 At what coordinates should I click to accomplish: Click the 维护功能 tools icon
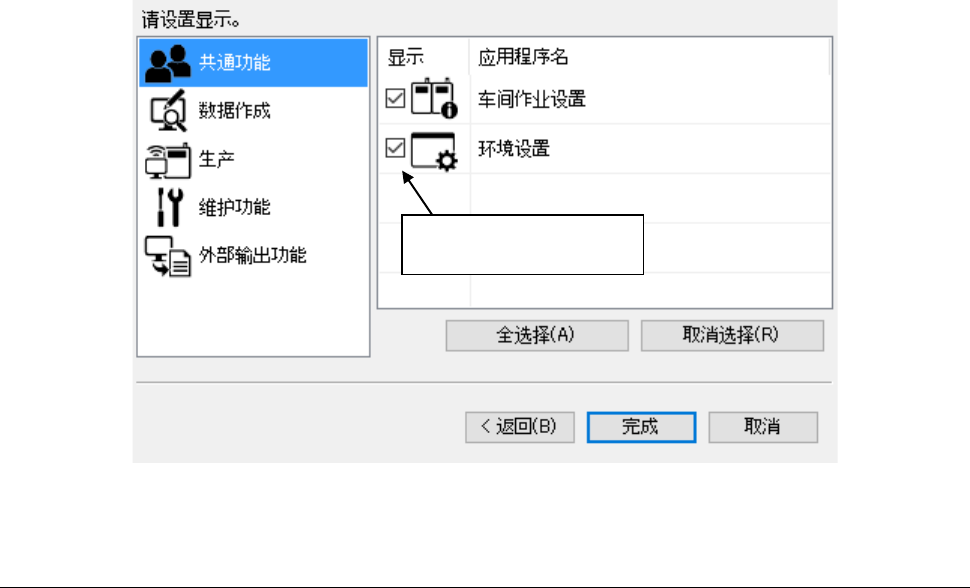coord(170,207)
